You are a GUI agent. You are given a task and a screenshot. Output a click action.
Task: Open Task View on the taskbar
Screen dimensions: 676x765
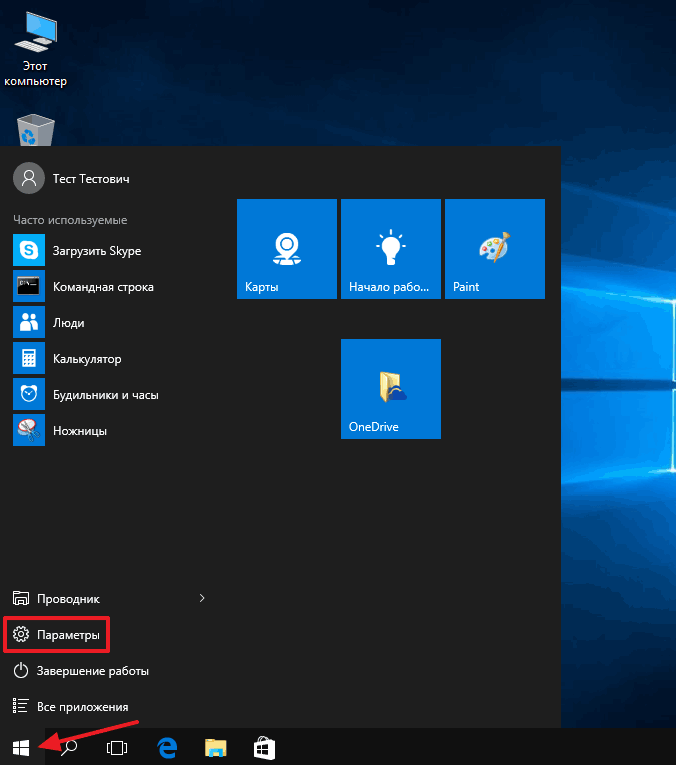click(x=117, y=747)
